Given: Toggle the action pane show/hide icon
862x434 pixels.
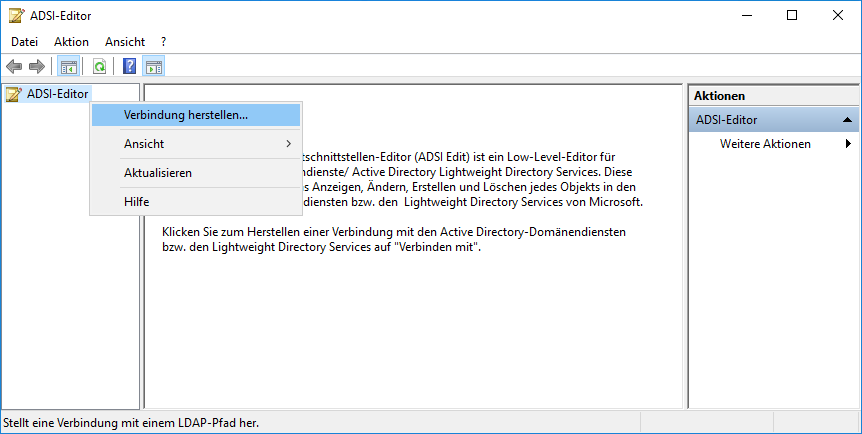Looking at the screenshot, I should (x=154, y=67).
